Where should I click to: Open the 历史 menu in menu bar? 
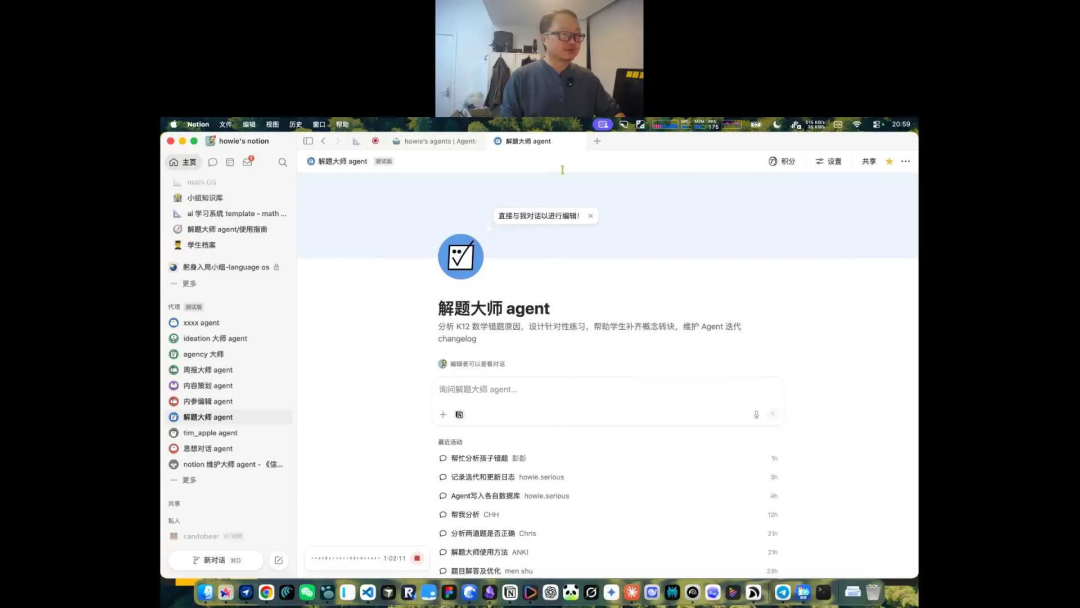(296, 125)
